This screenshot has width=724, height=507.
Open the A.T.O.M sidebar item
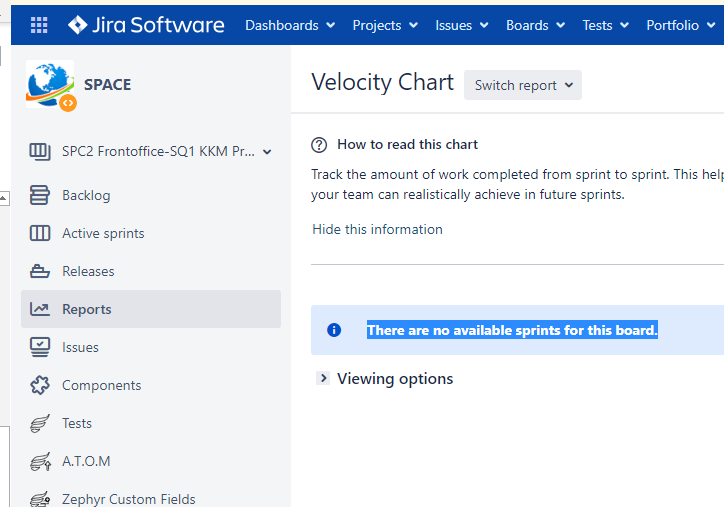(x=86, y=461)
